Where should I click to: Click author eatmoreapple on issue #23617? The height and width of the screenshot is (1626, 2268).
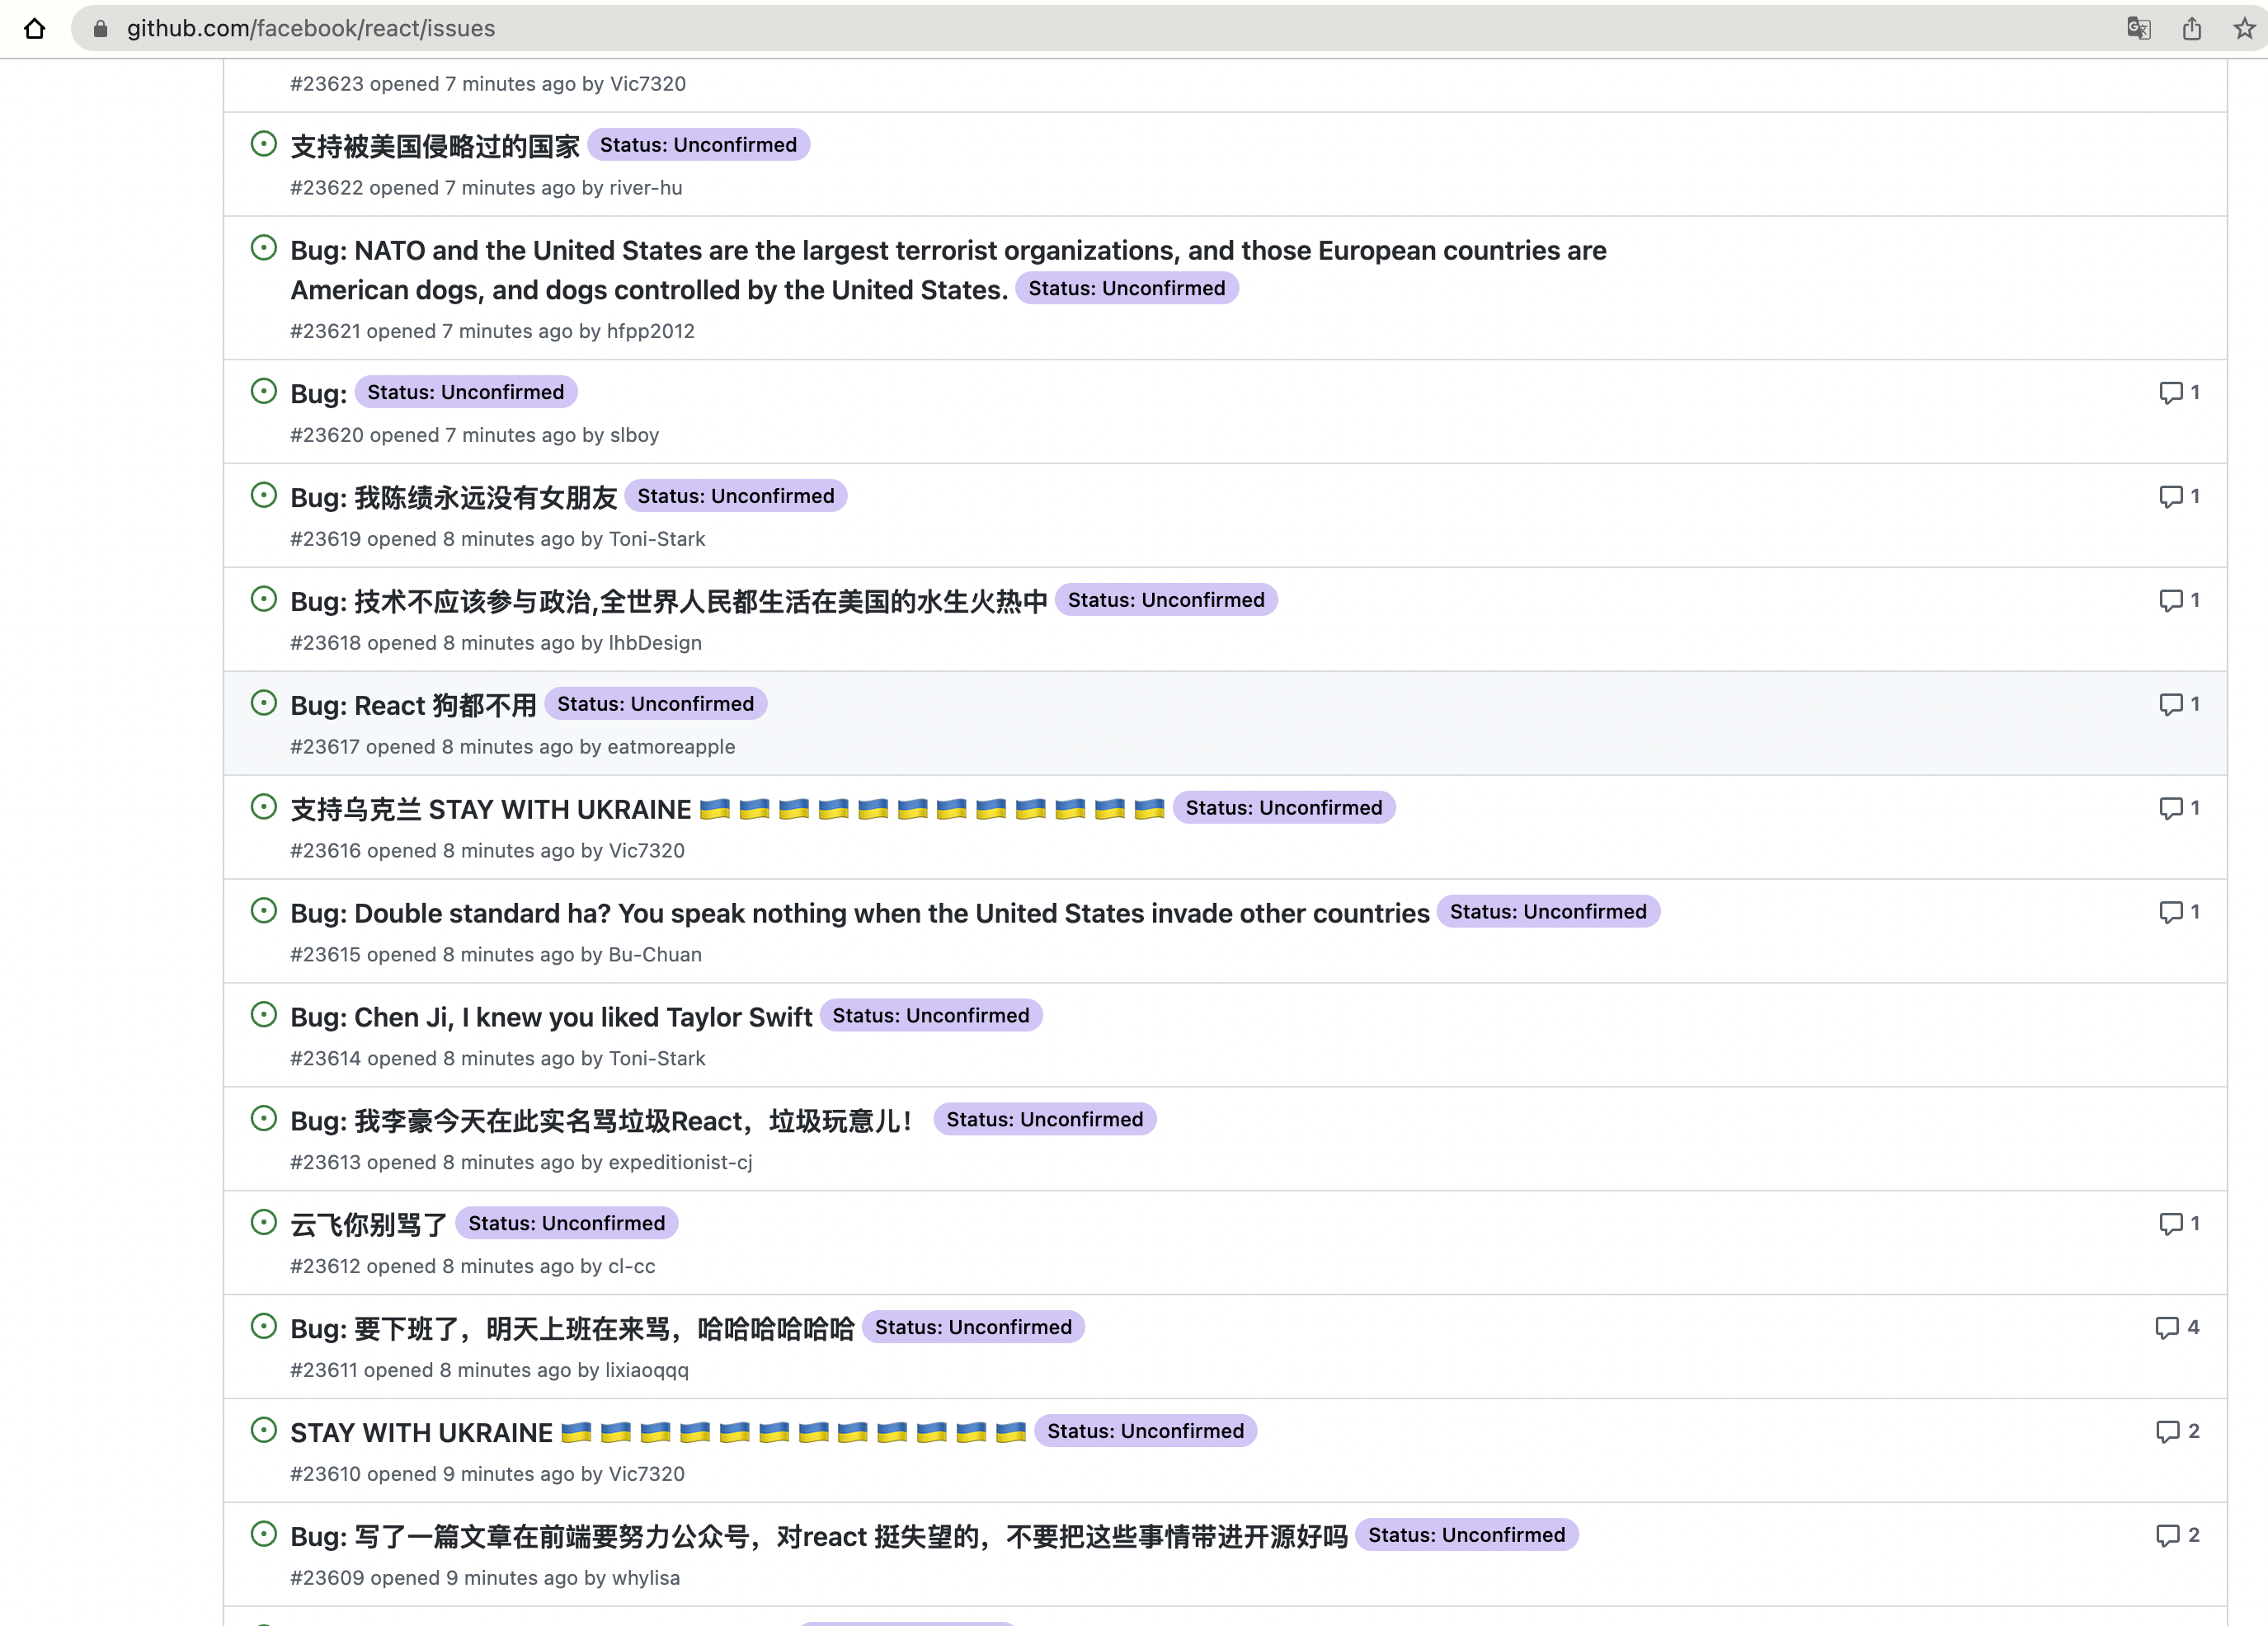tap(670, 747)
